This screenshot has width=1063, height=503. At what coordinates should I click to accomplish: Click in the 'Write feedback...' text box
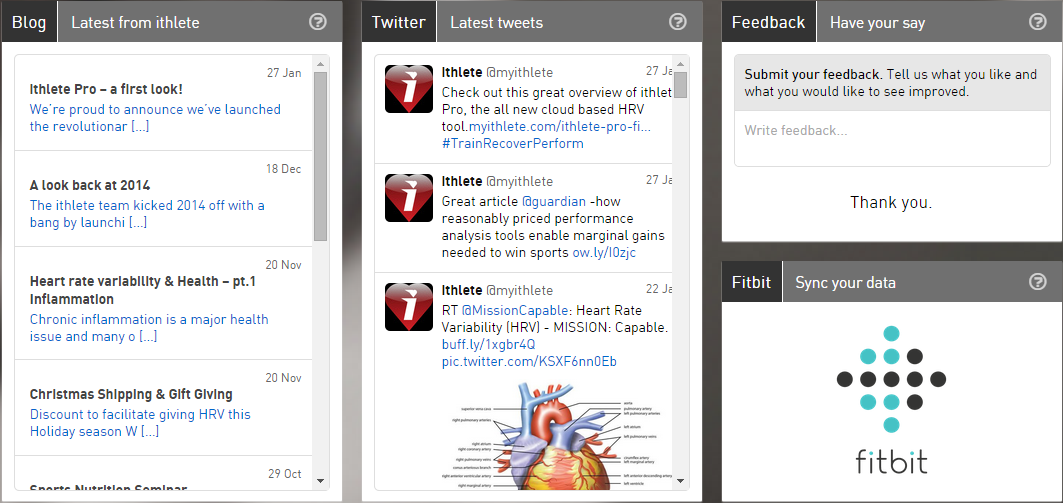coord(892,138)
